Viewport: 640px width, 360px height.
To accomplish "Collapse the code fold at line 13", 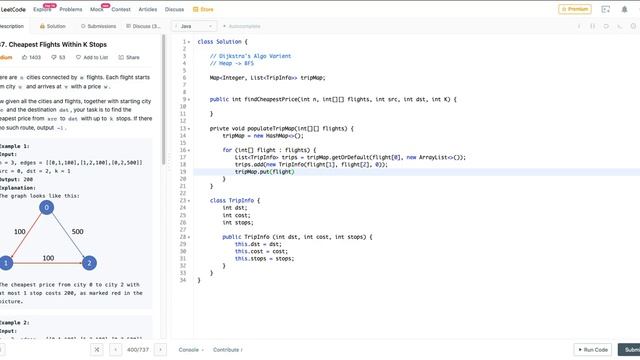I will pos(189,129).
